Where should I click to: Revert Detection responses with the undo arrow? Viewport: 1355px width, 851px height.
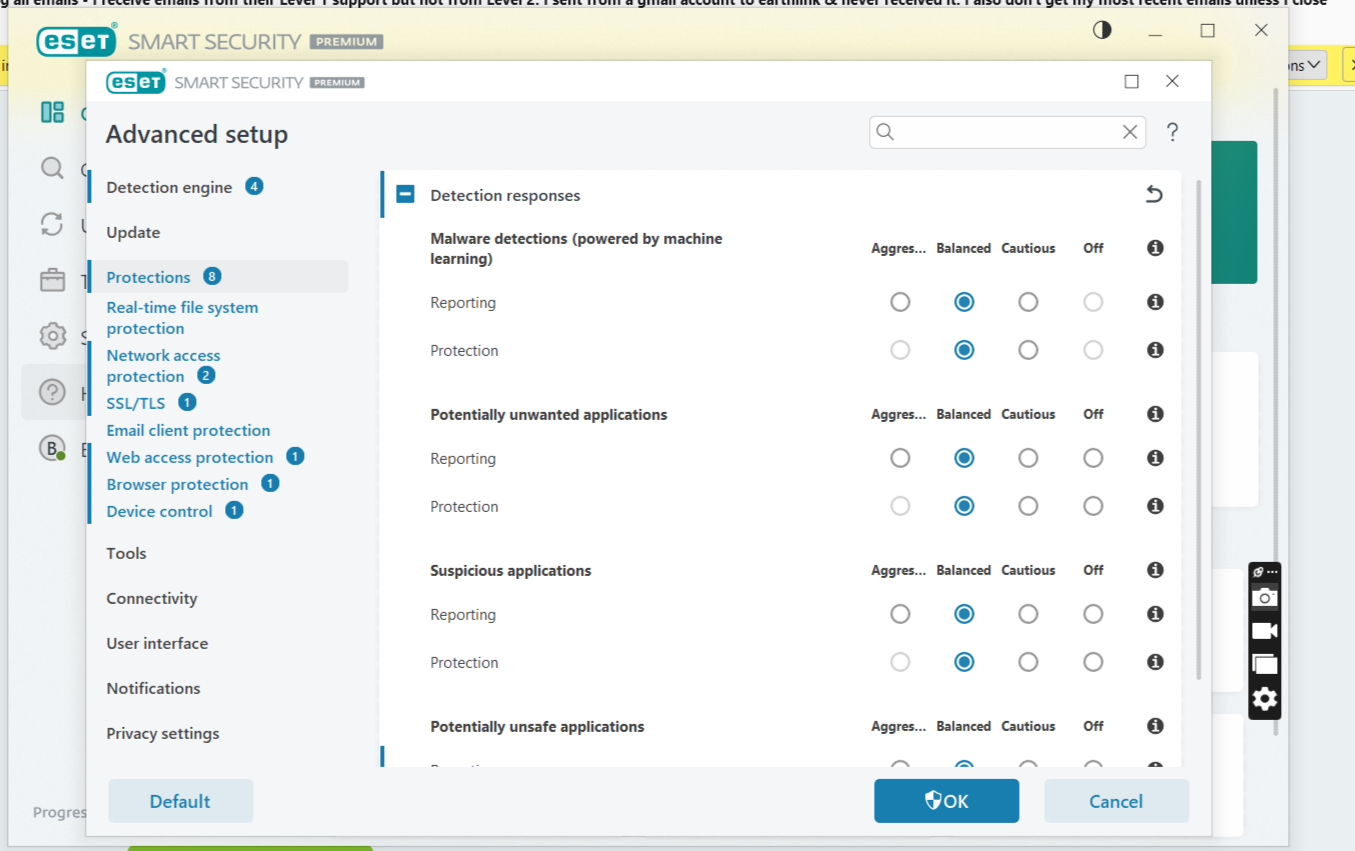pos(1154,195)
